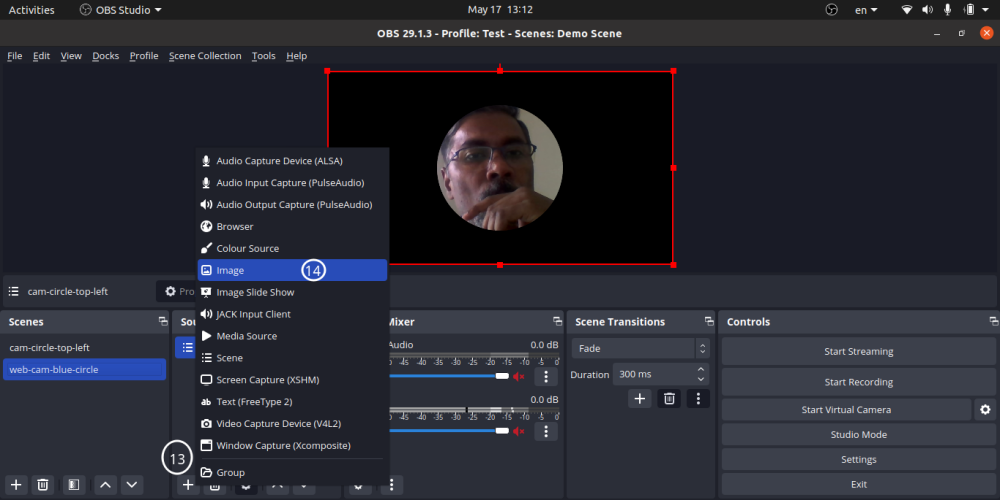
Task: Open three-dot options for the Audio channel
Action: click(x=546, y=376)
